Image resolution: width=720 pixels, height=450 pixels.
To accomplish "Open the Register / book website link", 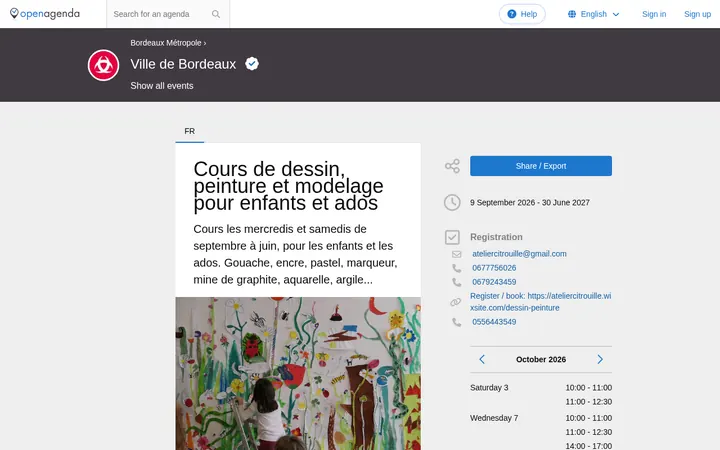I will [x=540, y=302].
